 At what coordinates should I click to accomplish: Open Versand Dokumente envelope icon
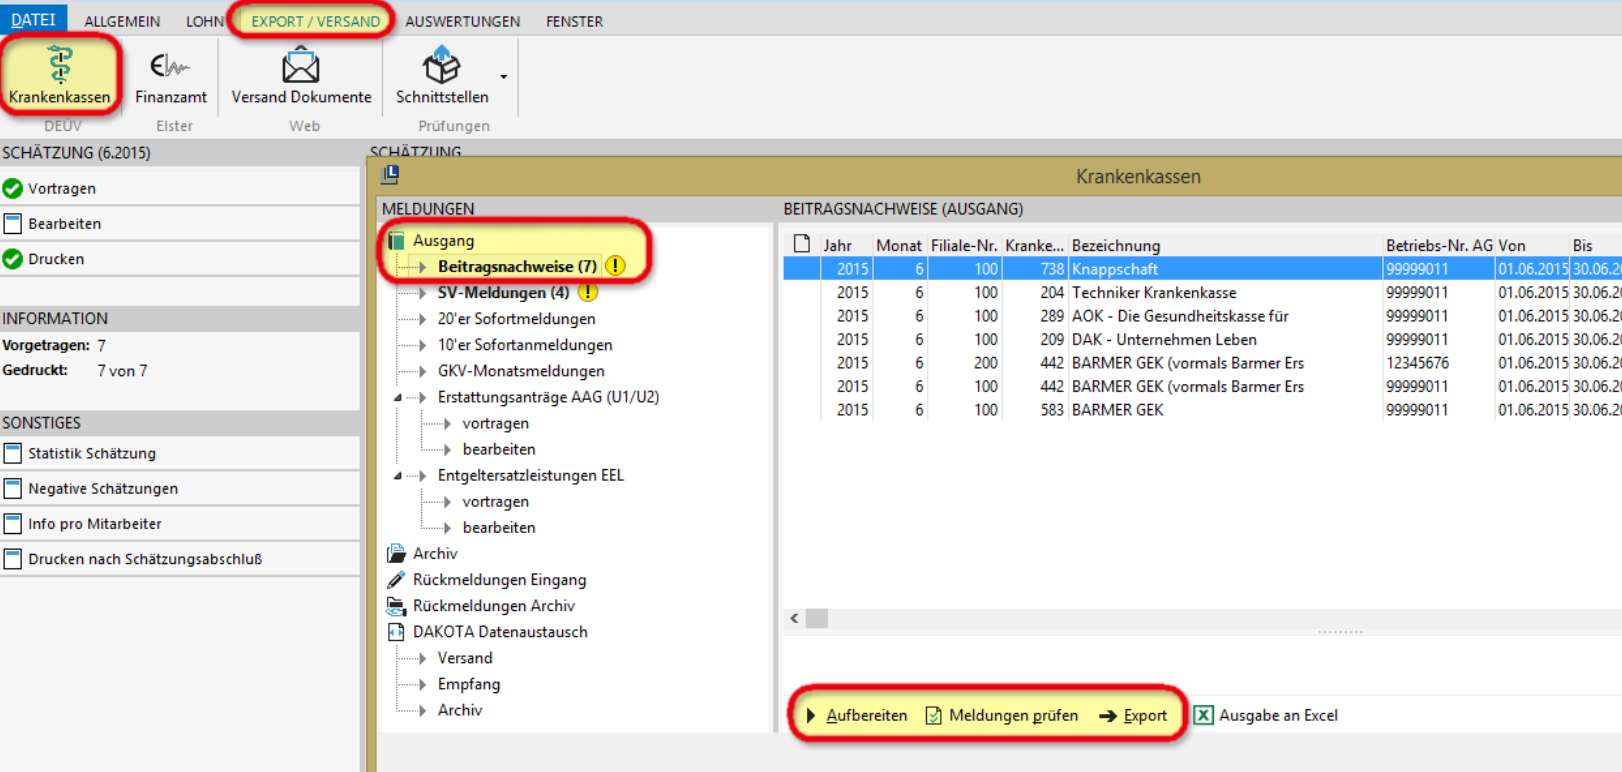(300, 66)
